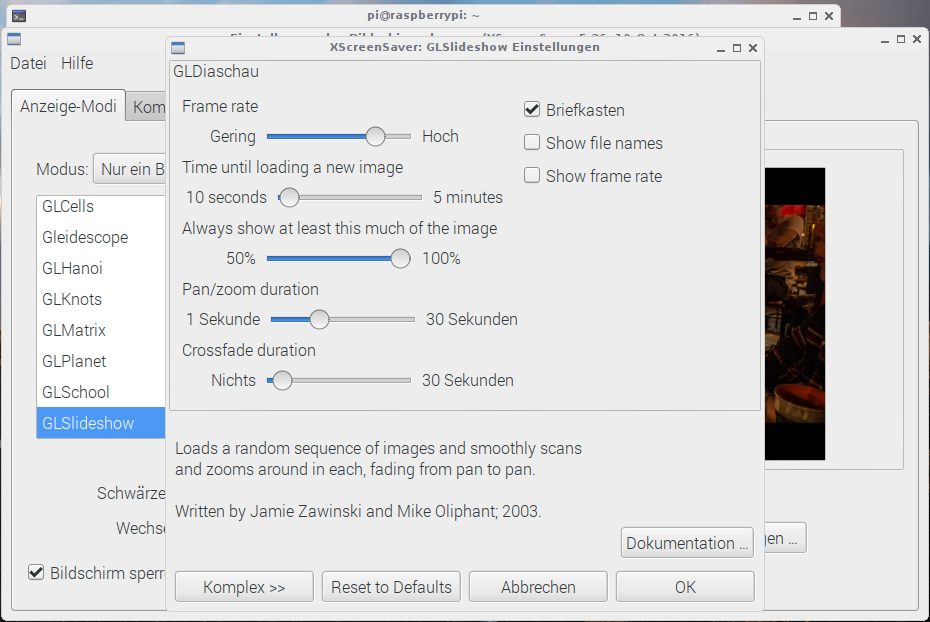This screenshot has width=930, height=622.
Task: Click the window menu icon of the Bildschirmschoner settings window
Action: point(14,40)
